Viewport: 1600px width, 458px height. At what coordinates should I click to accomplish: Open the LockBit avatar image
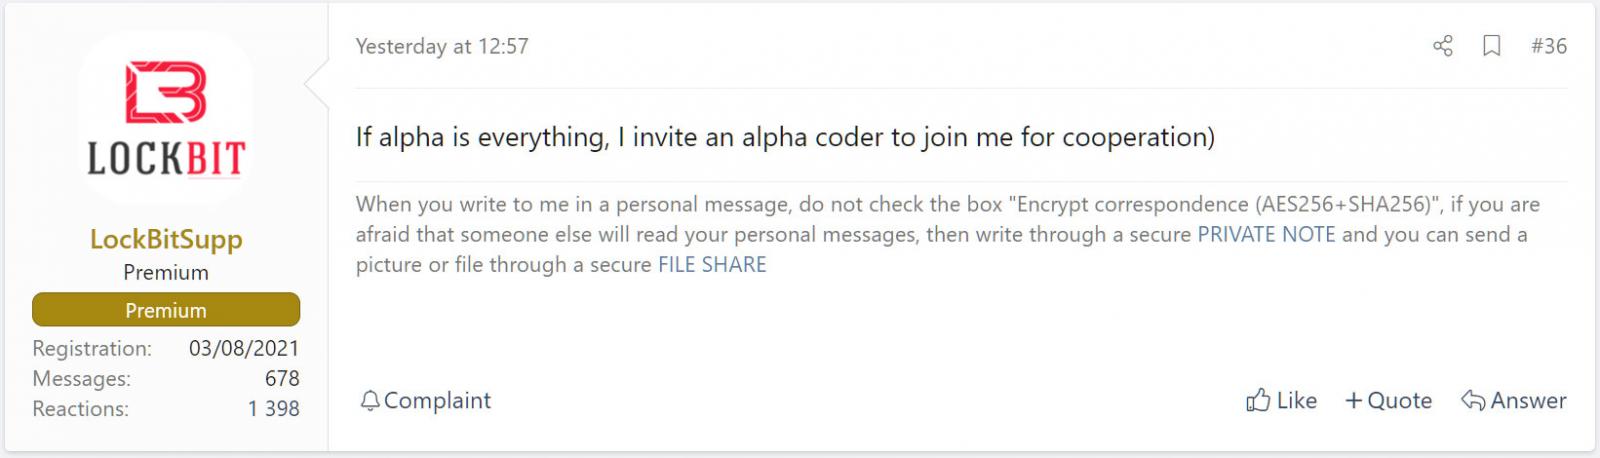[166, 118]
